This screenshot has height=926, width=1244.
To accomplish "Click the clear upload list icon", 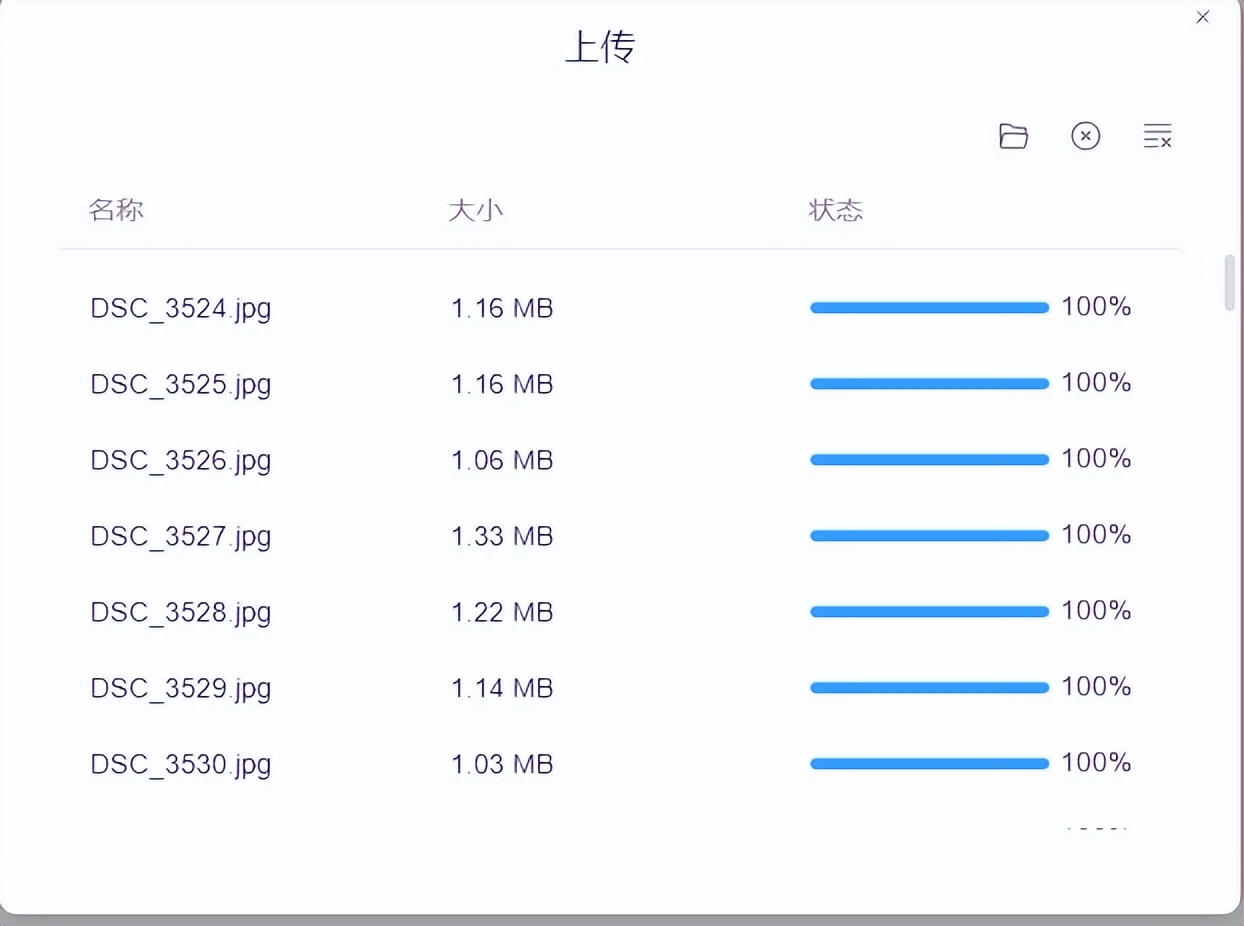I will click(x=1157, y=136).
